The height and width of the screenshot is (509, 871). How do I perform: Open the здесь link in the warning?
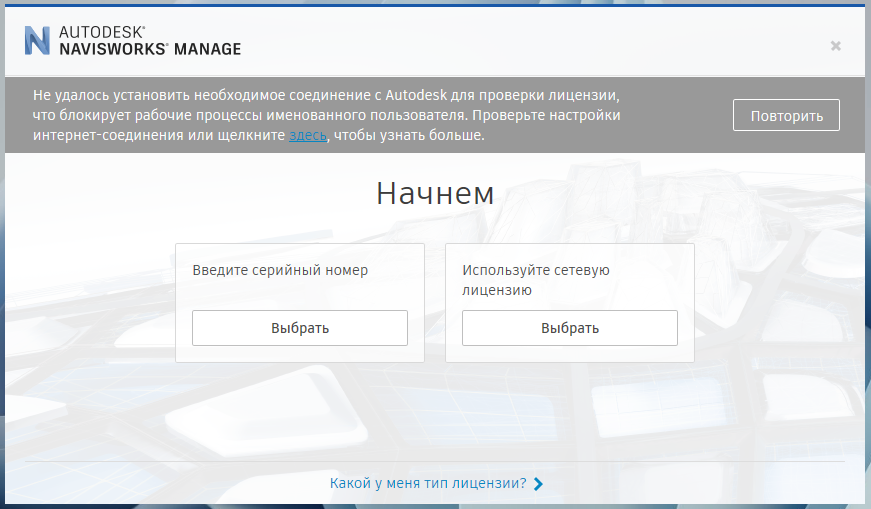[x=308, y=135]
